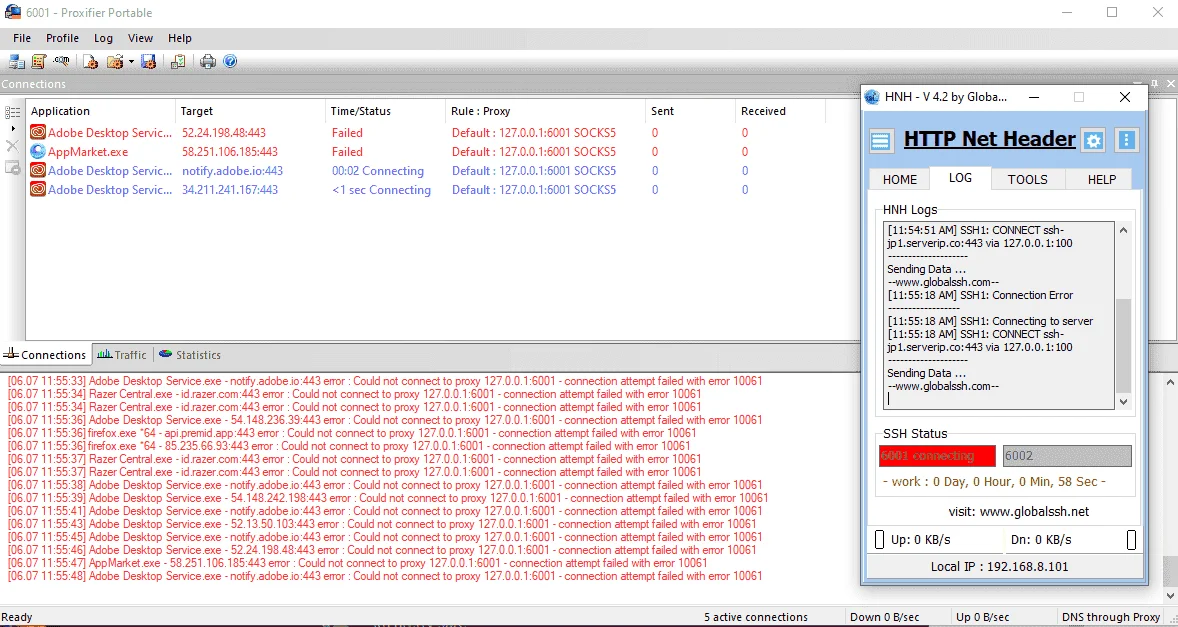Click the Dn: 0 KB/s indicator in HNH

pos(1041,539)
